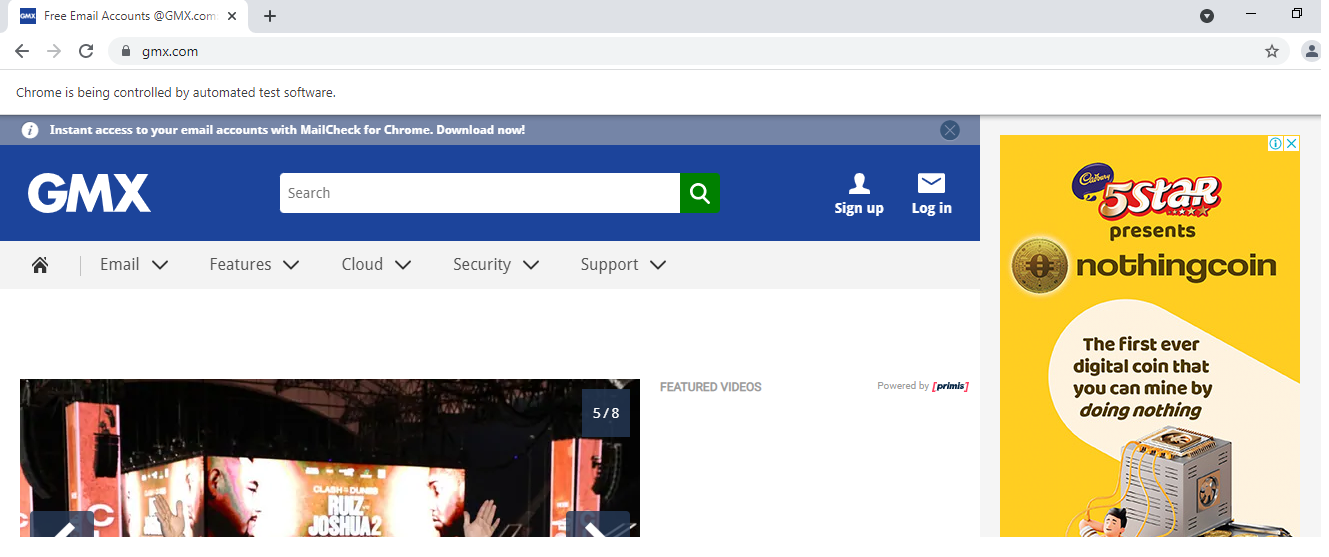Expand the Cloud menu
This screenshot has width=1329, height=557.
click(376, 265)
